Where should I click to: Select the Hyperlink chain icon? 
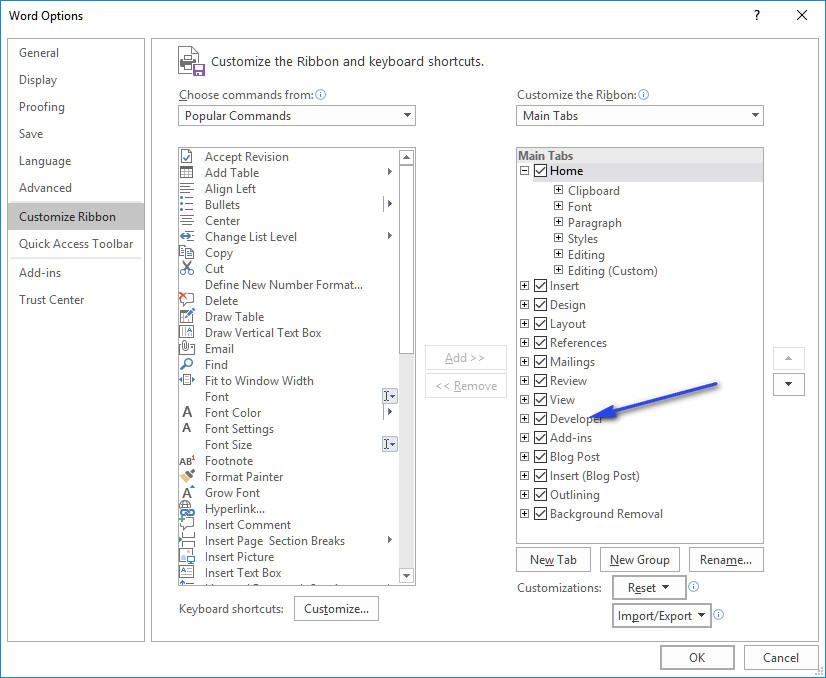(x=186, y=508)
